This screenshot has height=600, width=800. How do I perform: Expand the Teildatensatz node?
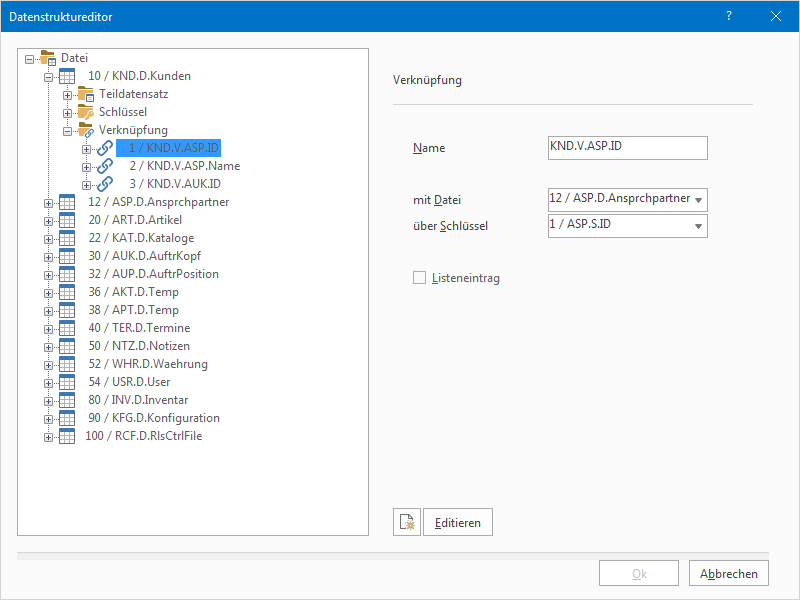tap(67, 94)
